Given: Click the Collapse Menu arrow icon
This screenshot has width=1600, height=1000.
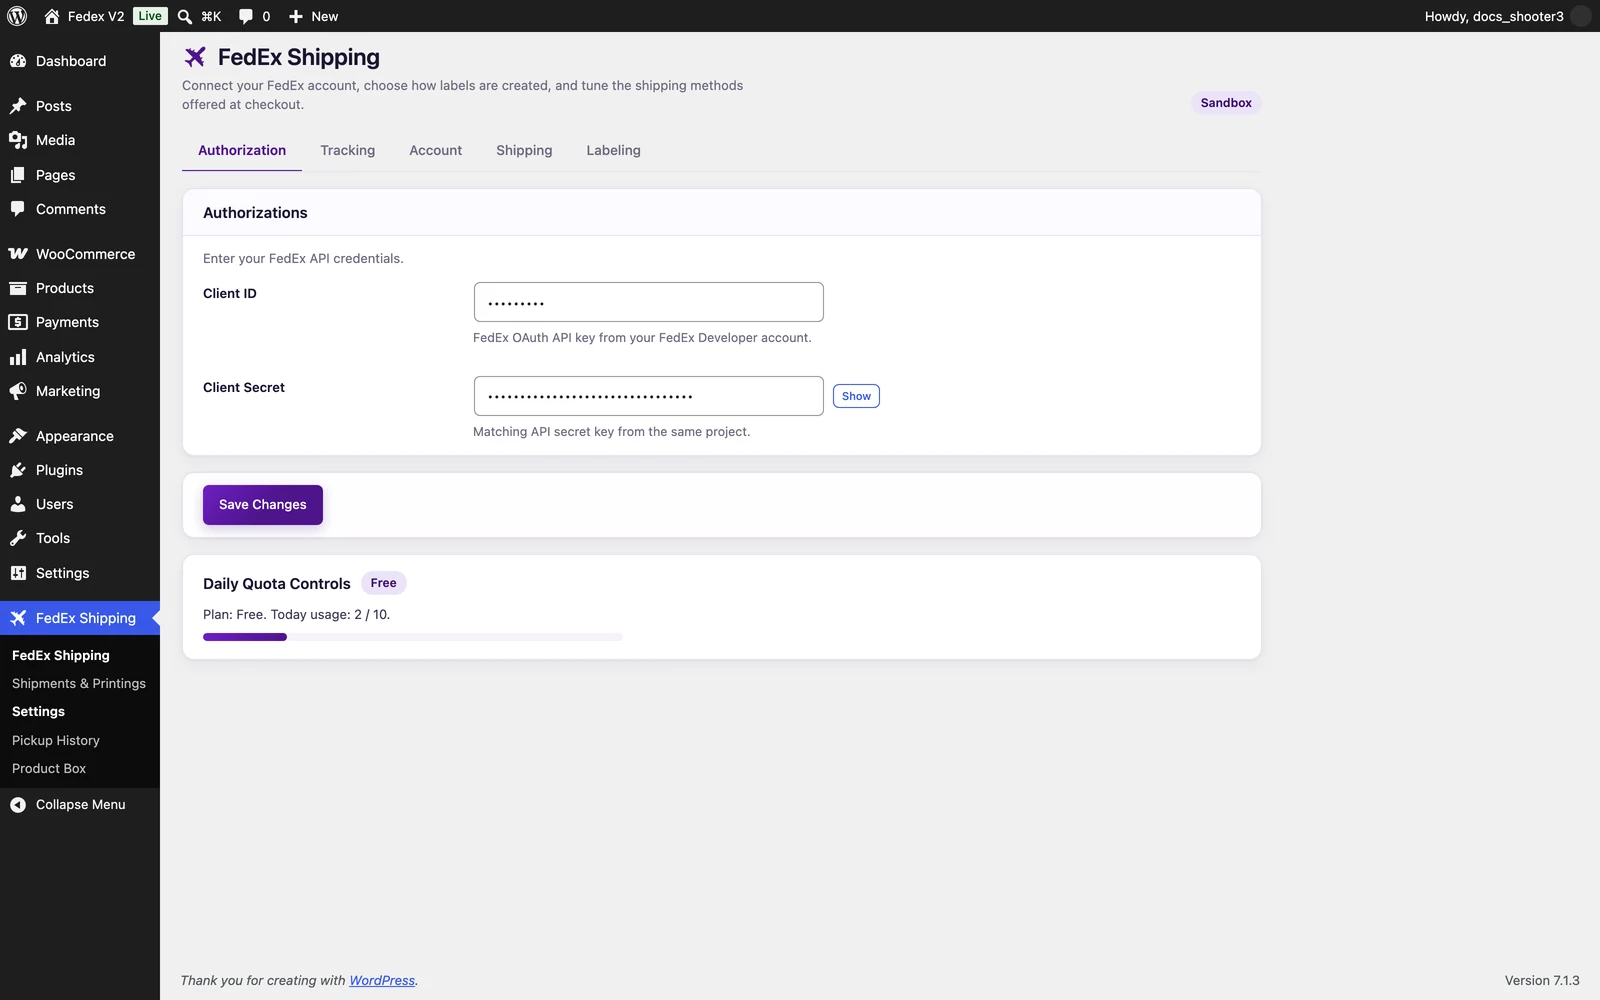Looking at the screenshot, I should (x=18, y=805).
